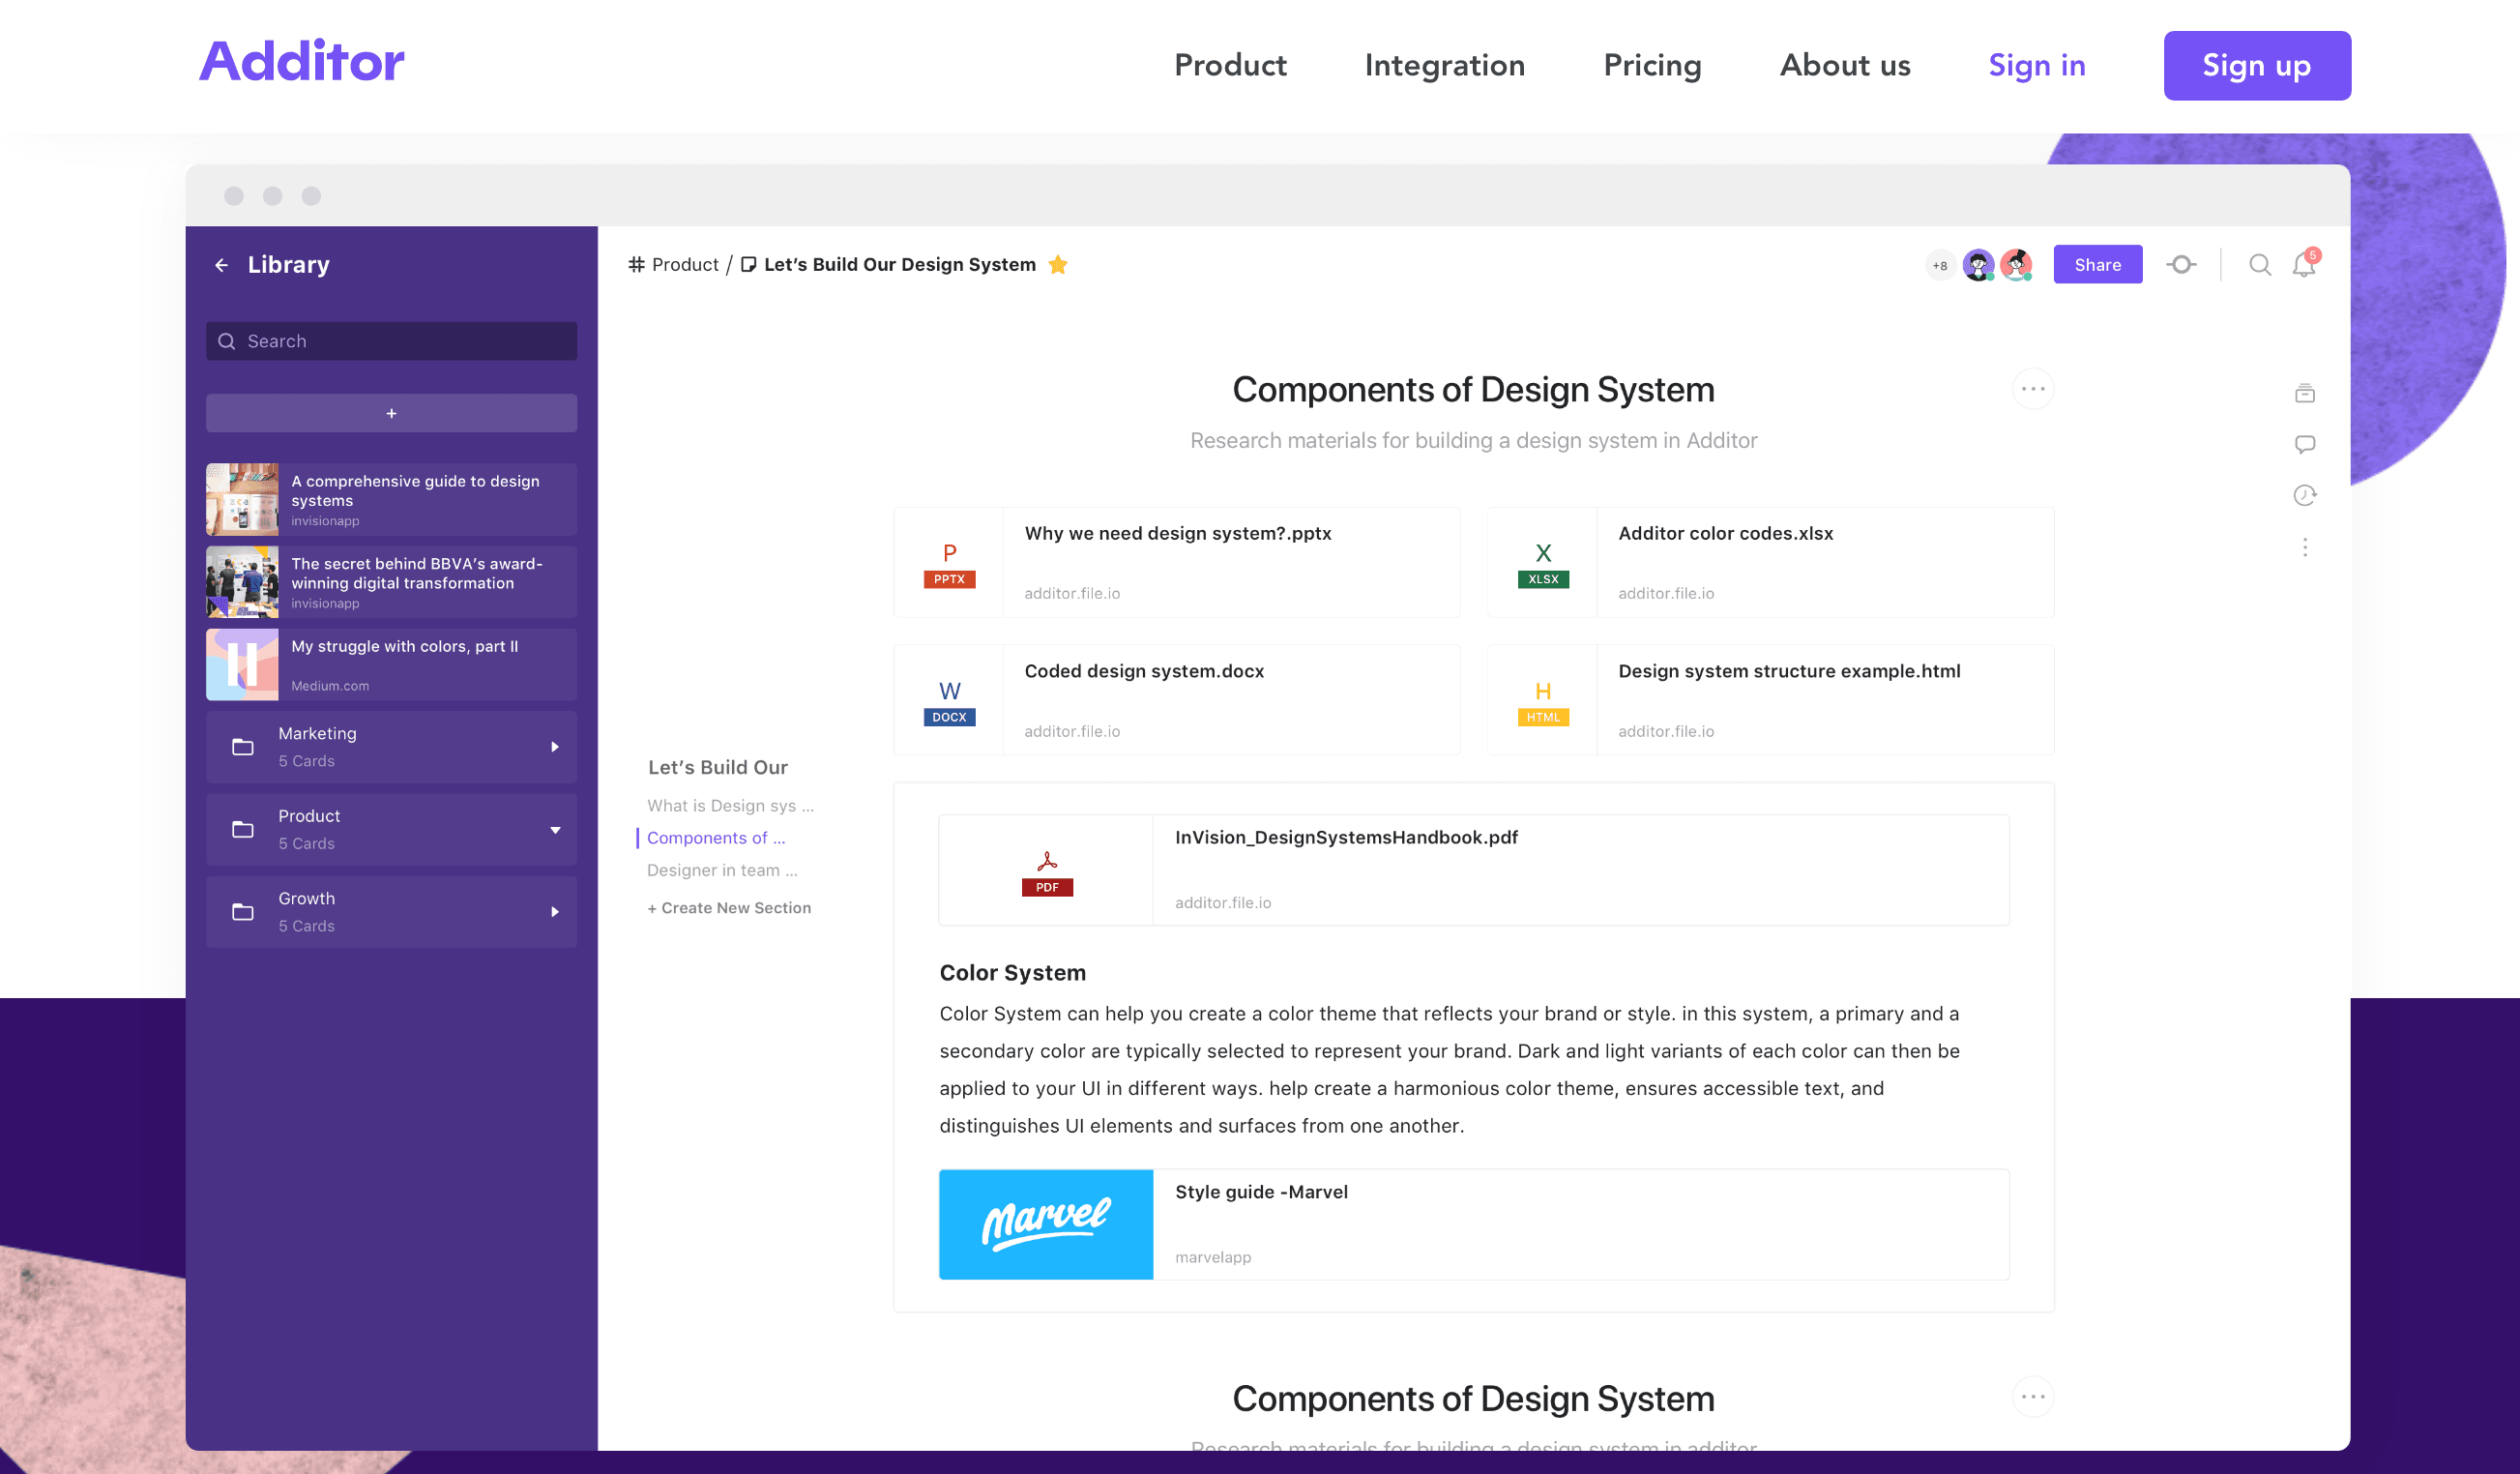Screen dimensions: 2520x1474
Task: Open the 'My struggle with colors, part II' card
Action: pos(391,665)
